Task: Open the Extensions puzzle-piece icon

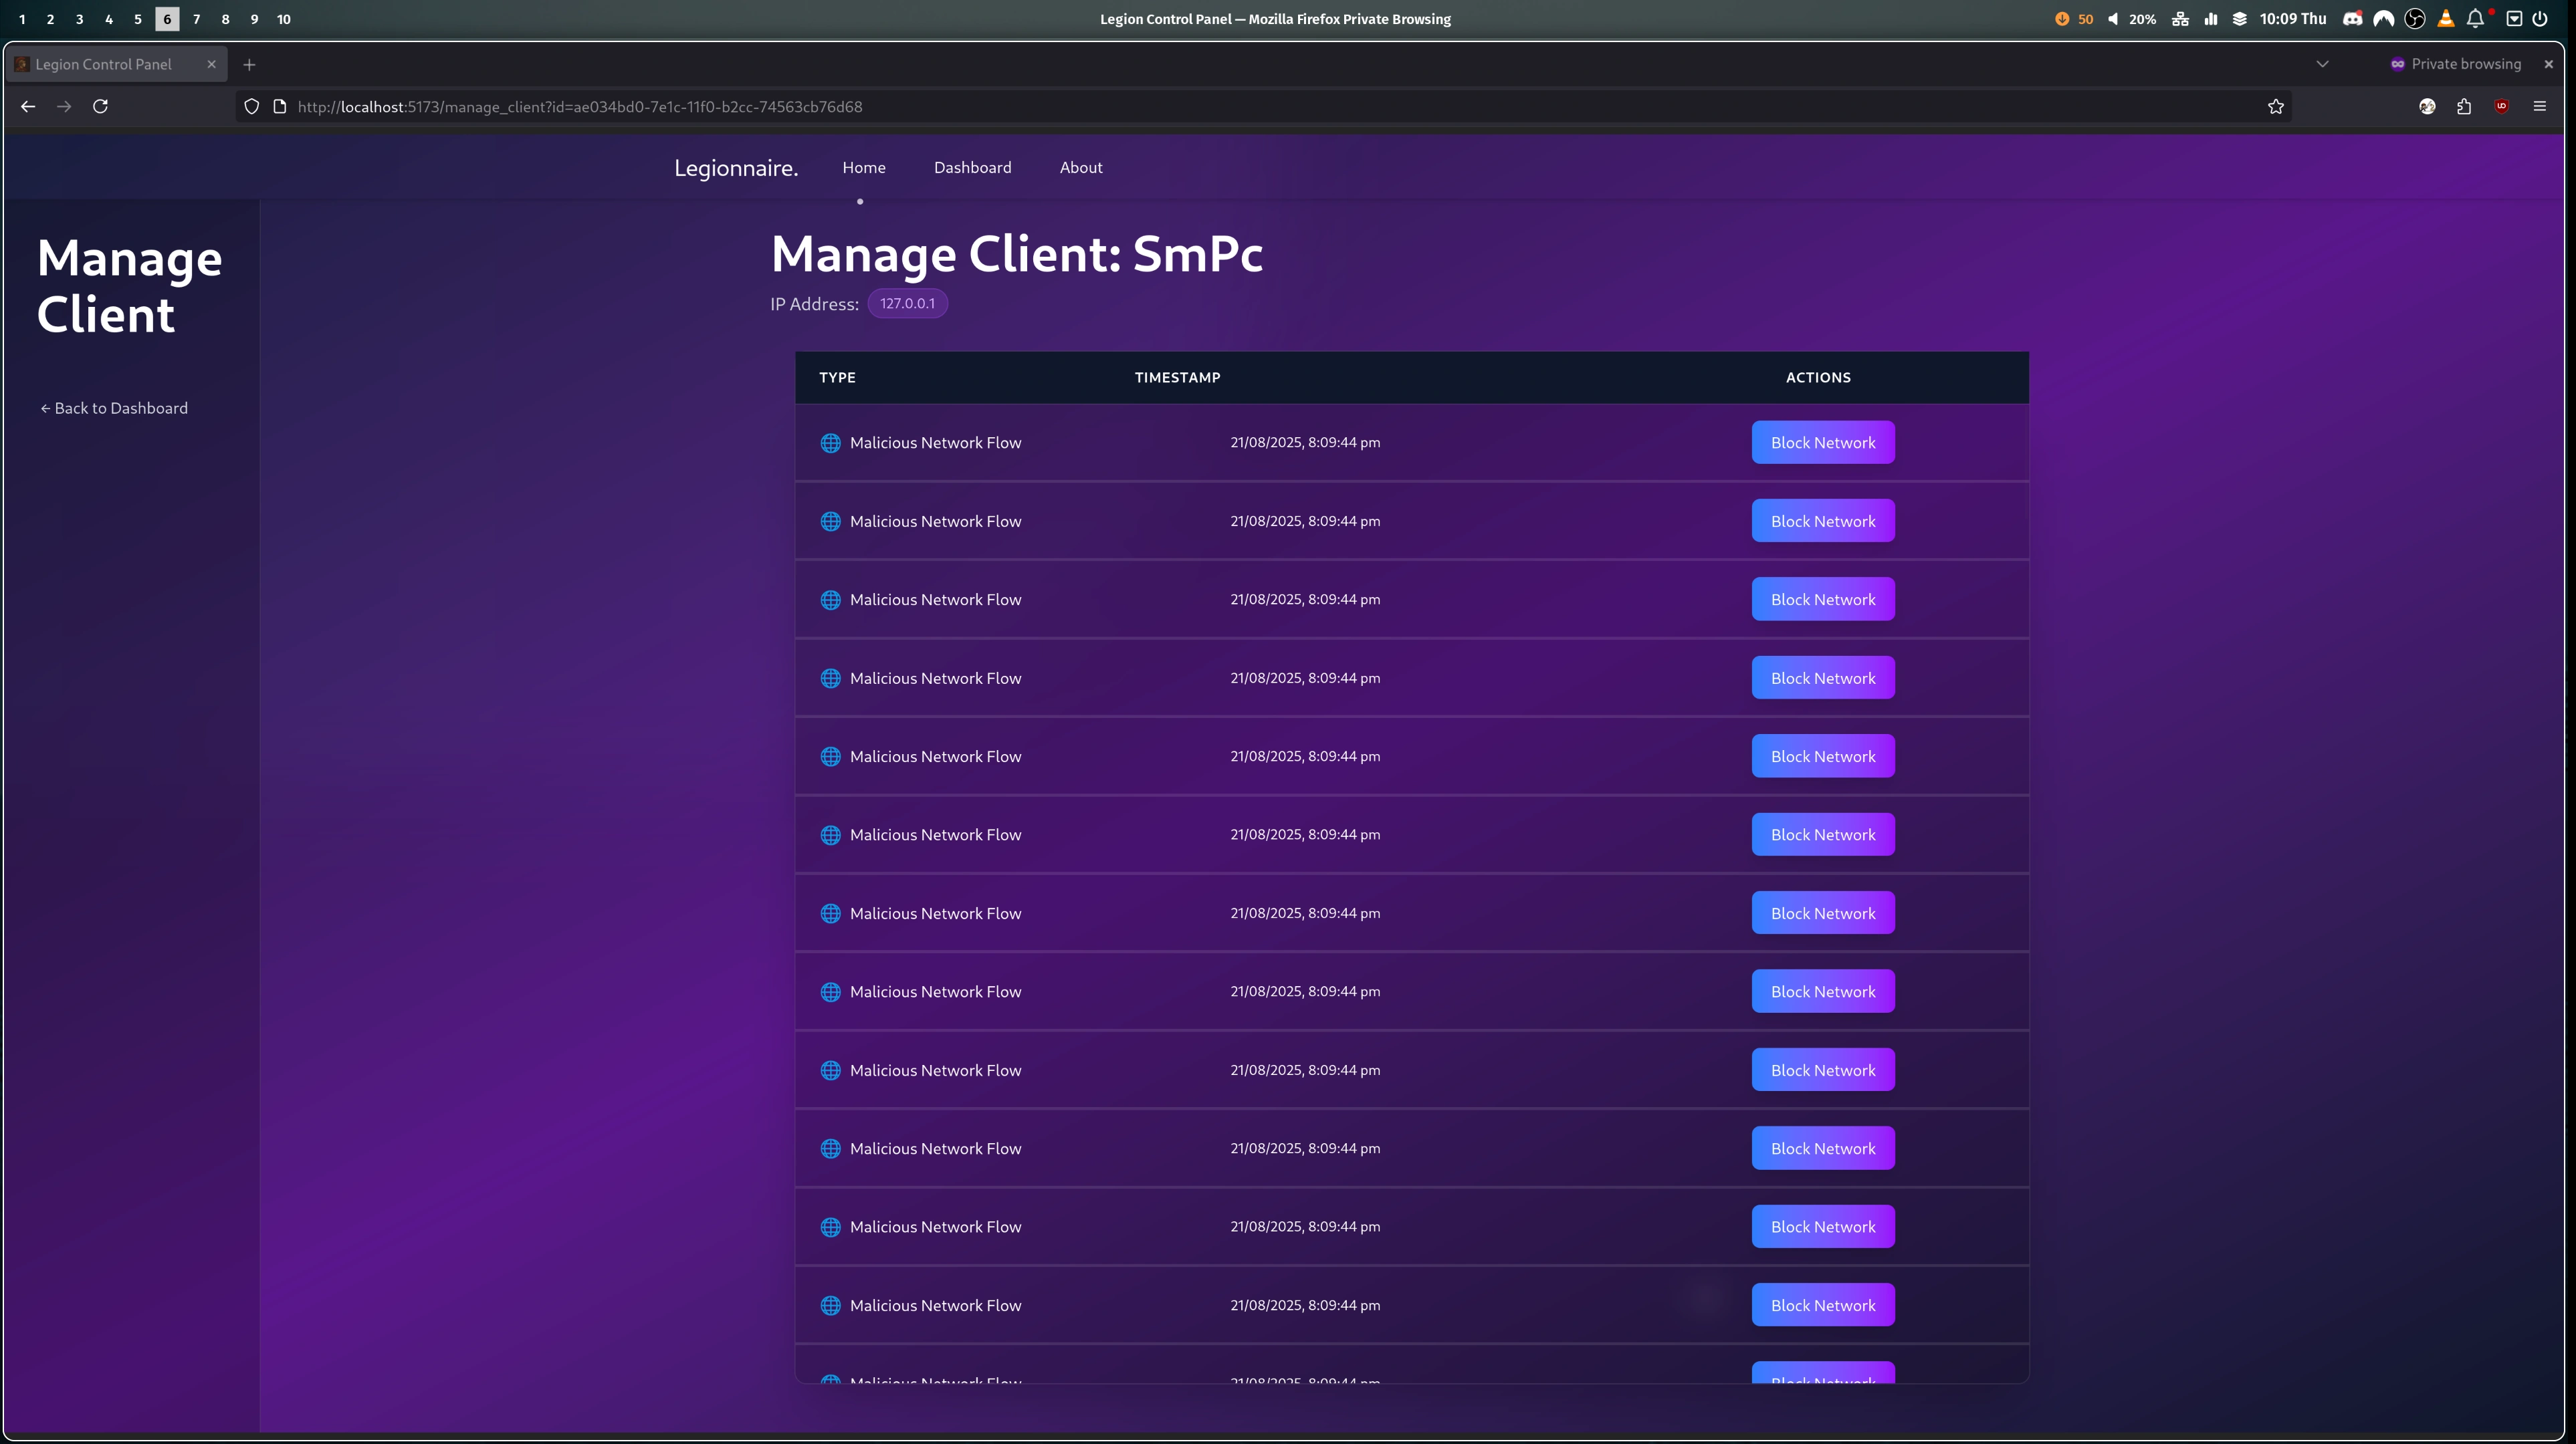Action: click(2464, 106)
